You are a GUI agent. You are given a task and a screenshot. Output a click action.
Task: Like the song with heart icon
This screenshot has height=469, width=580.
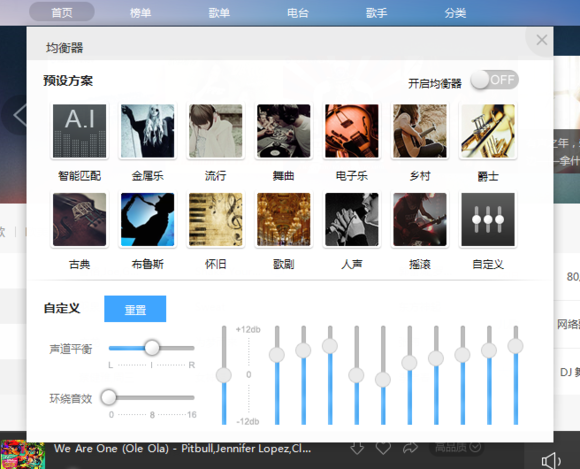click(383, 448)
